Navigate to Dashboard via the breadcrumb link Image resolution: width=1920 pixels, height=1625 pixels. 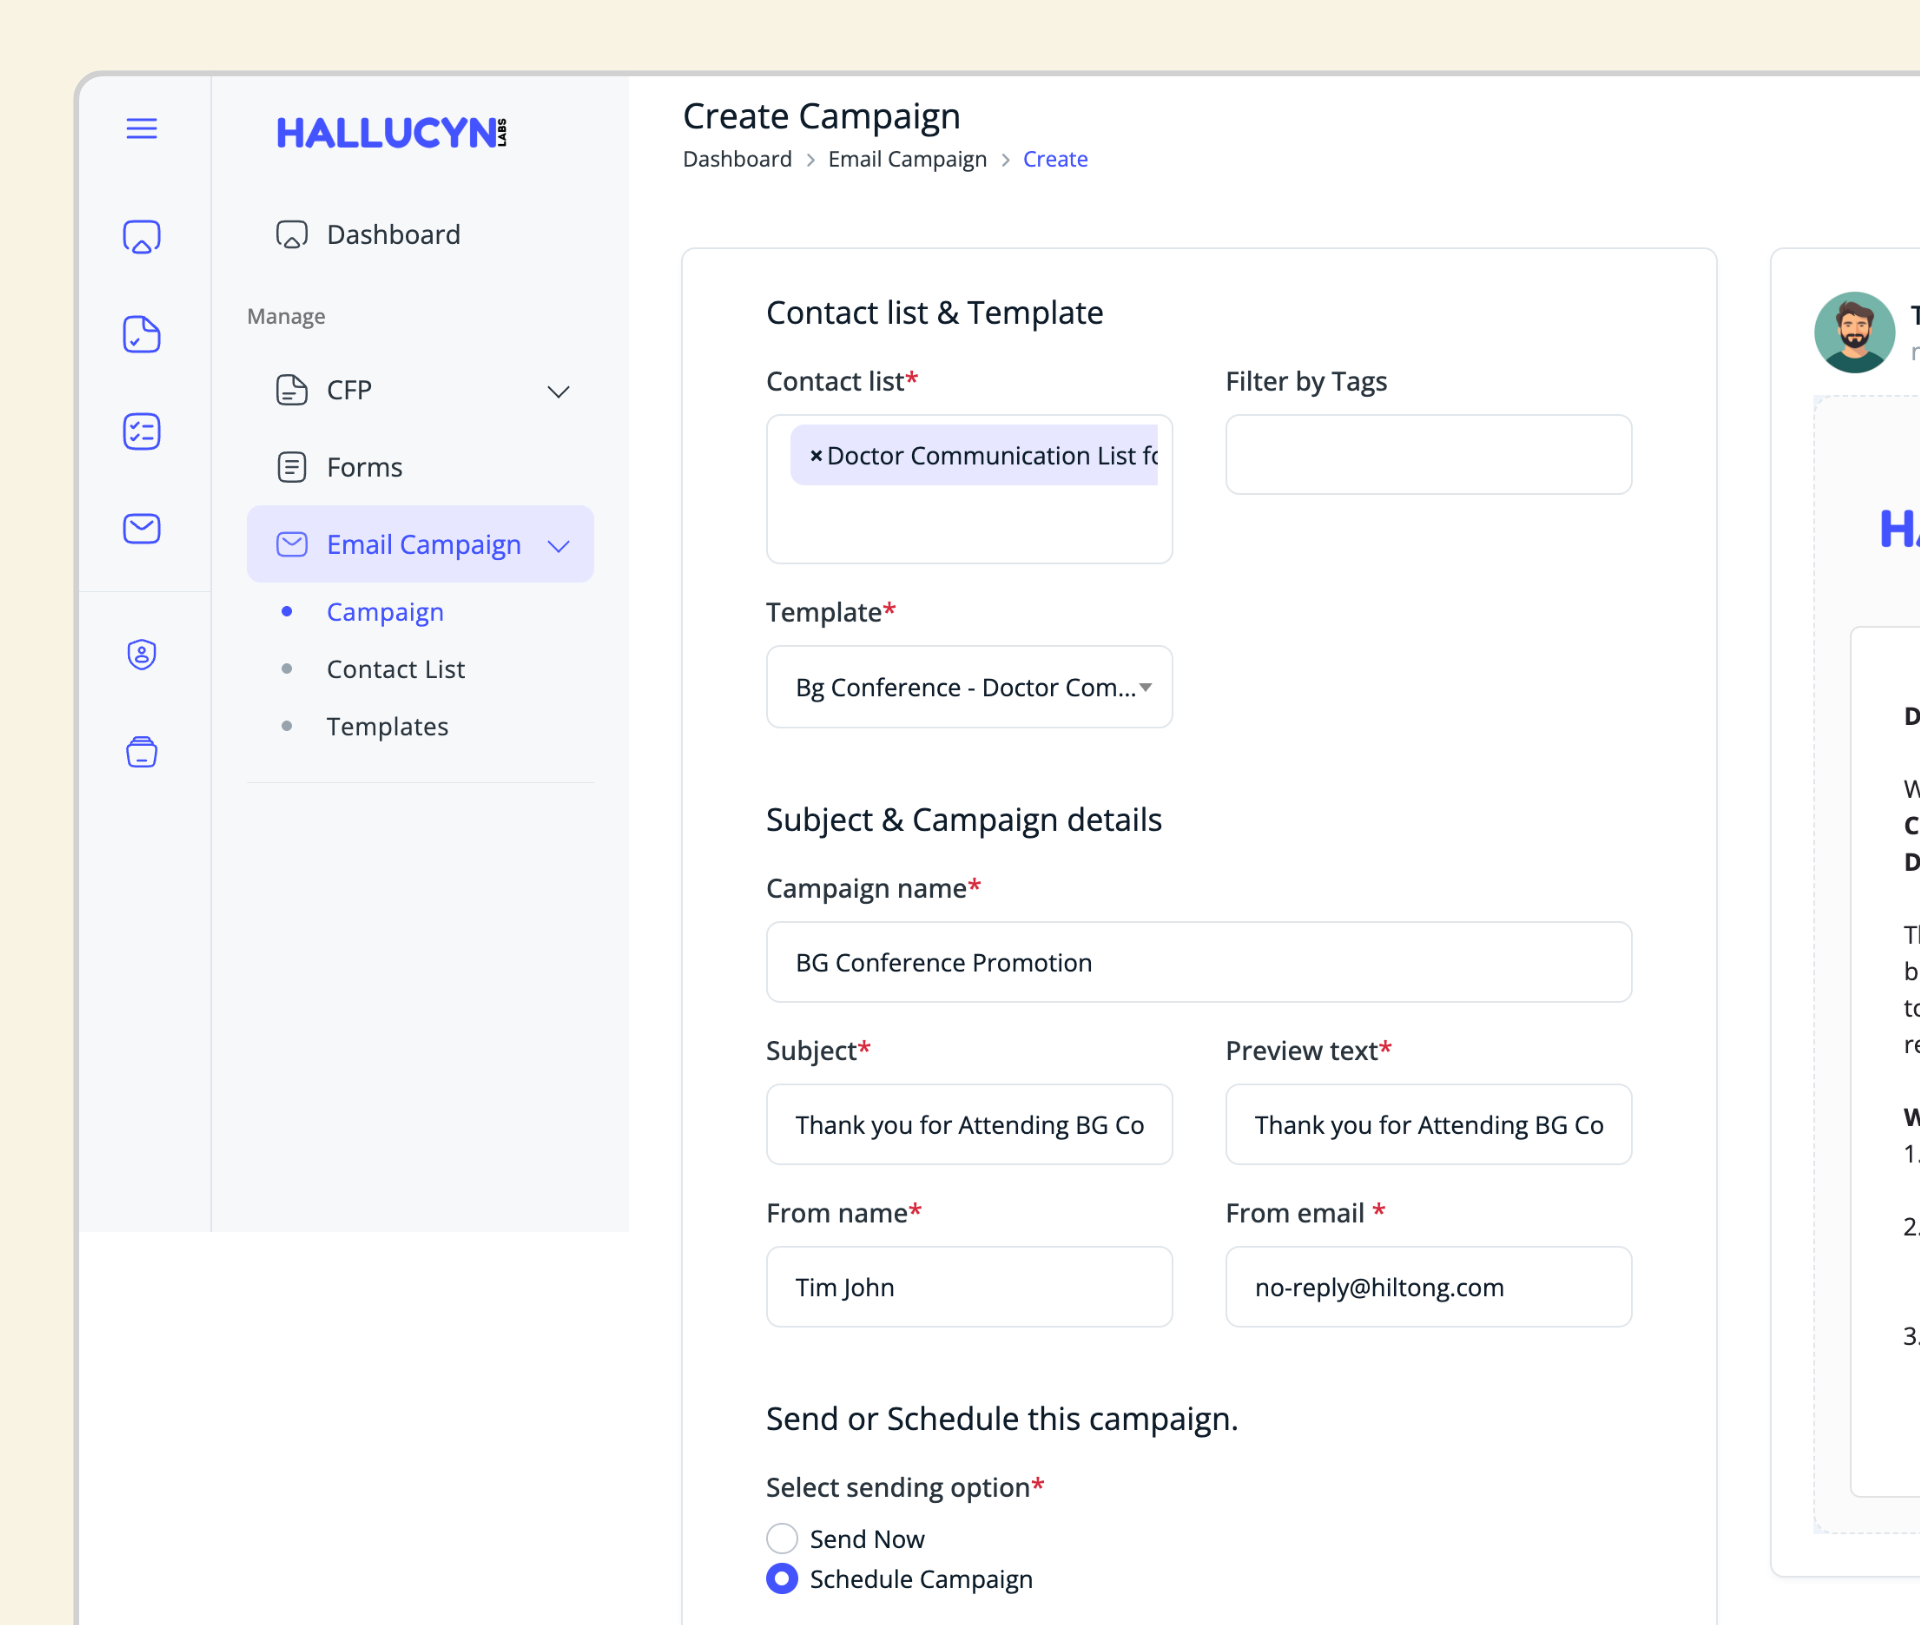[x=737, y=159]
